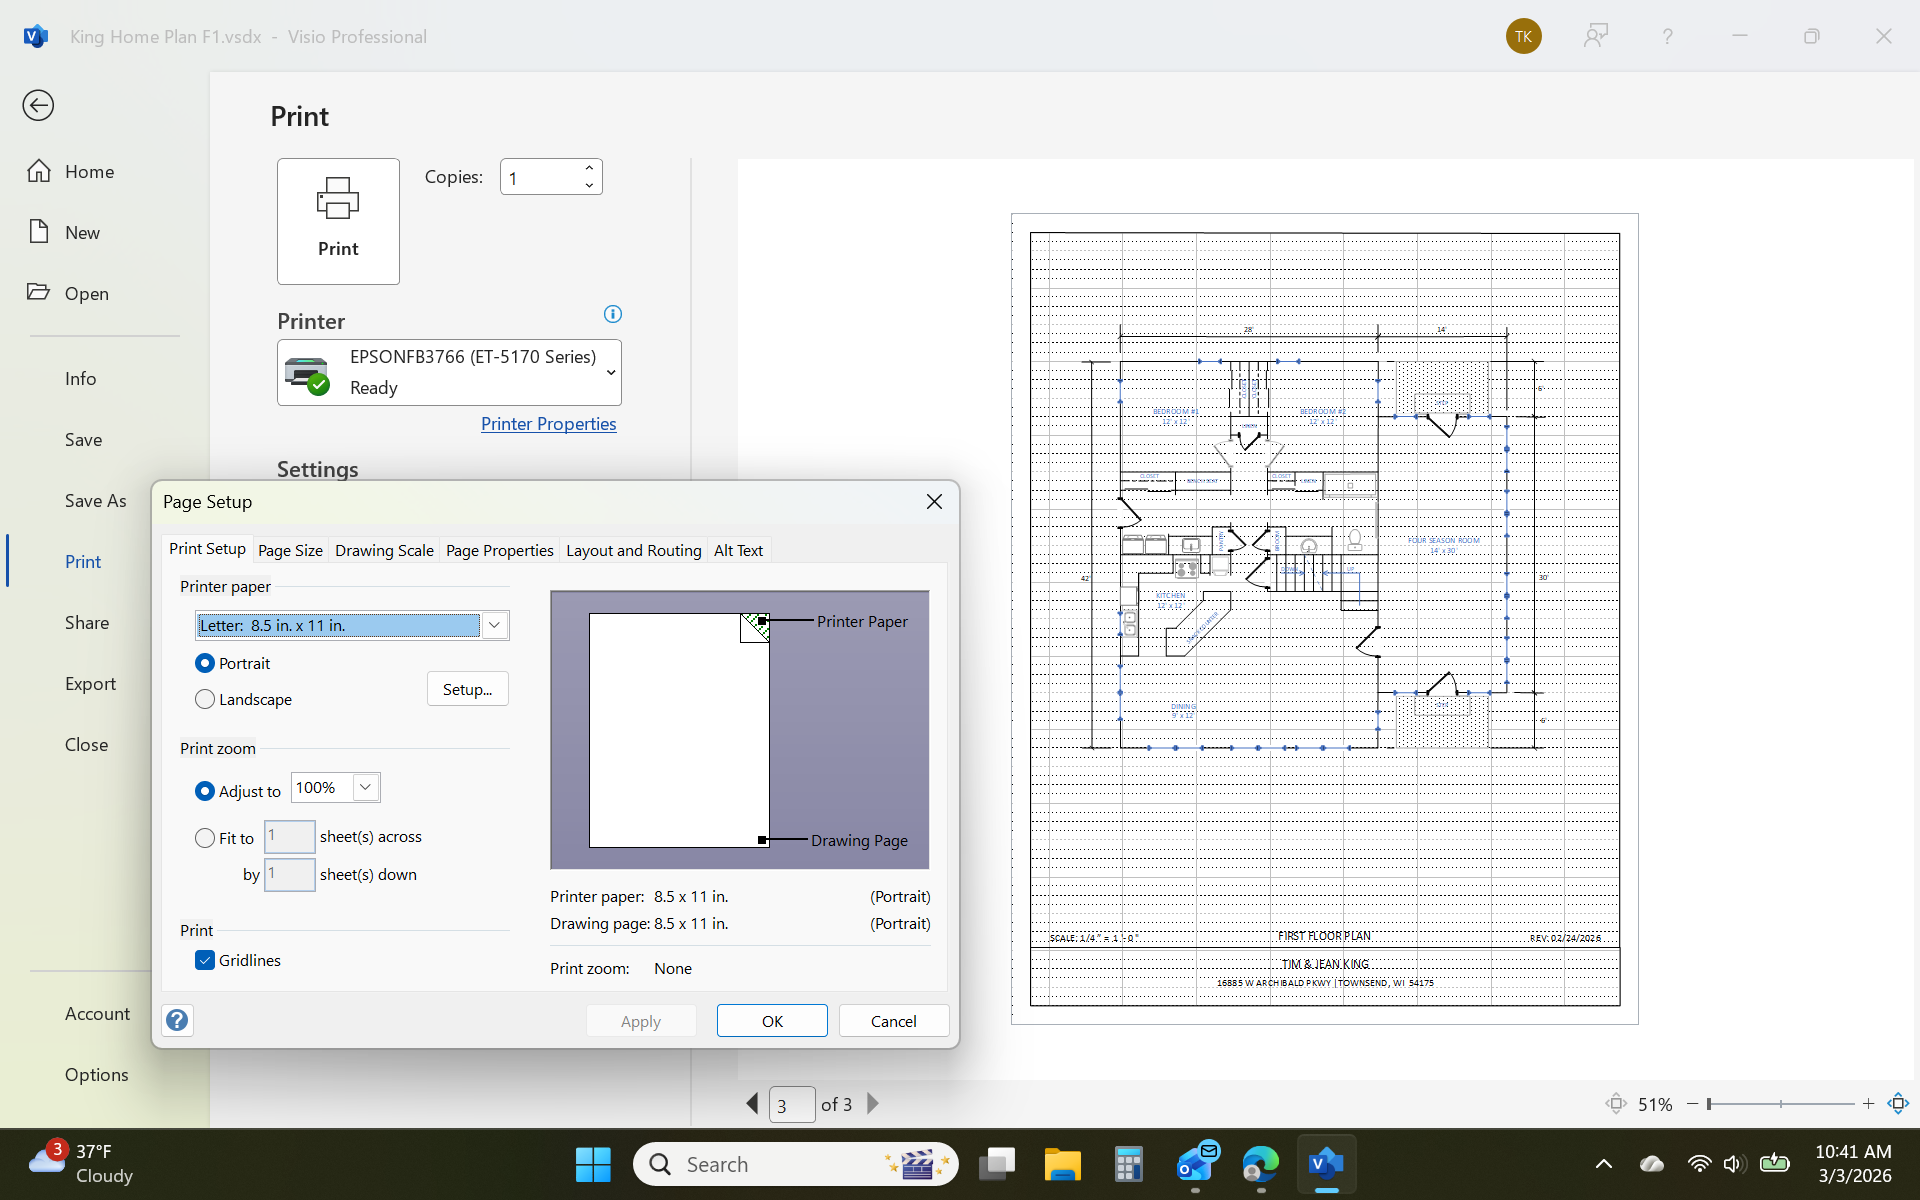Click the large Print printer icon button

[338, 221]
